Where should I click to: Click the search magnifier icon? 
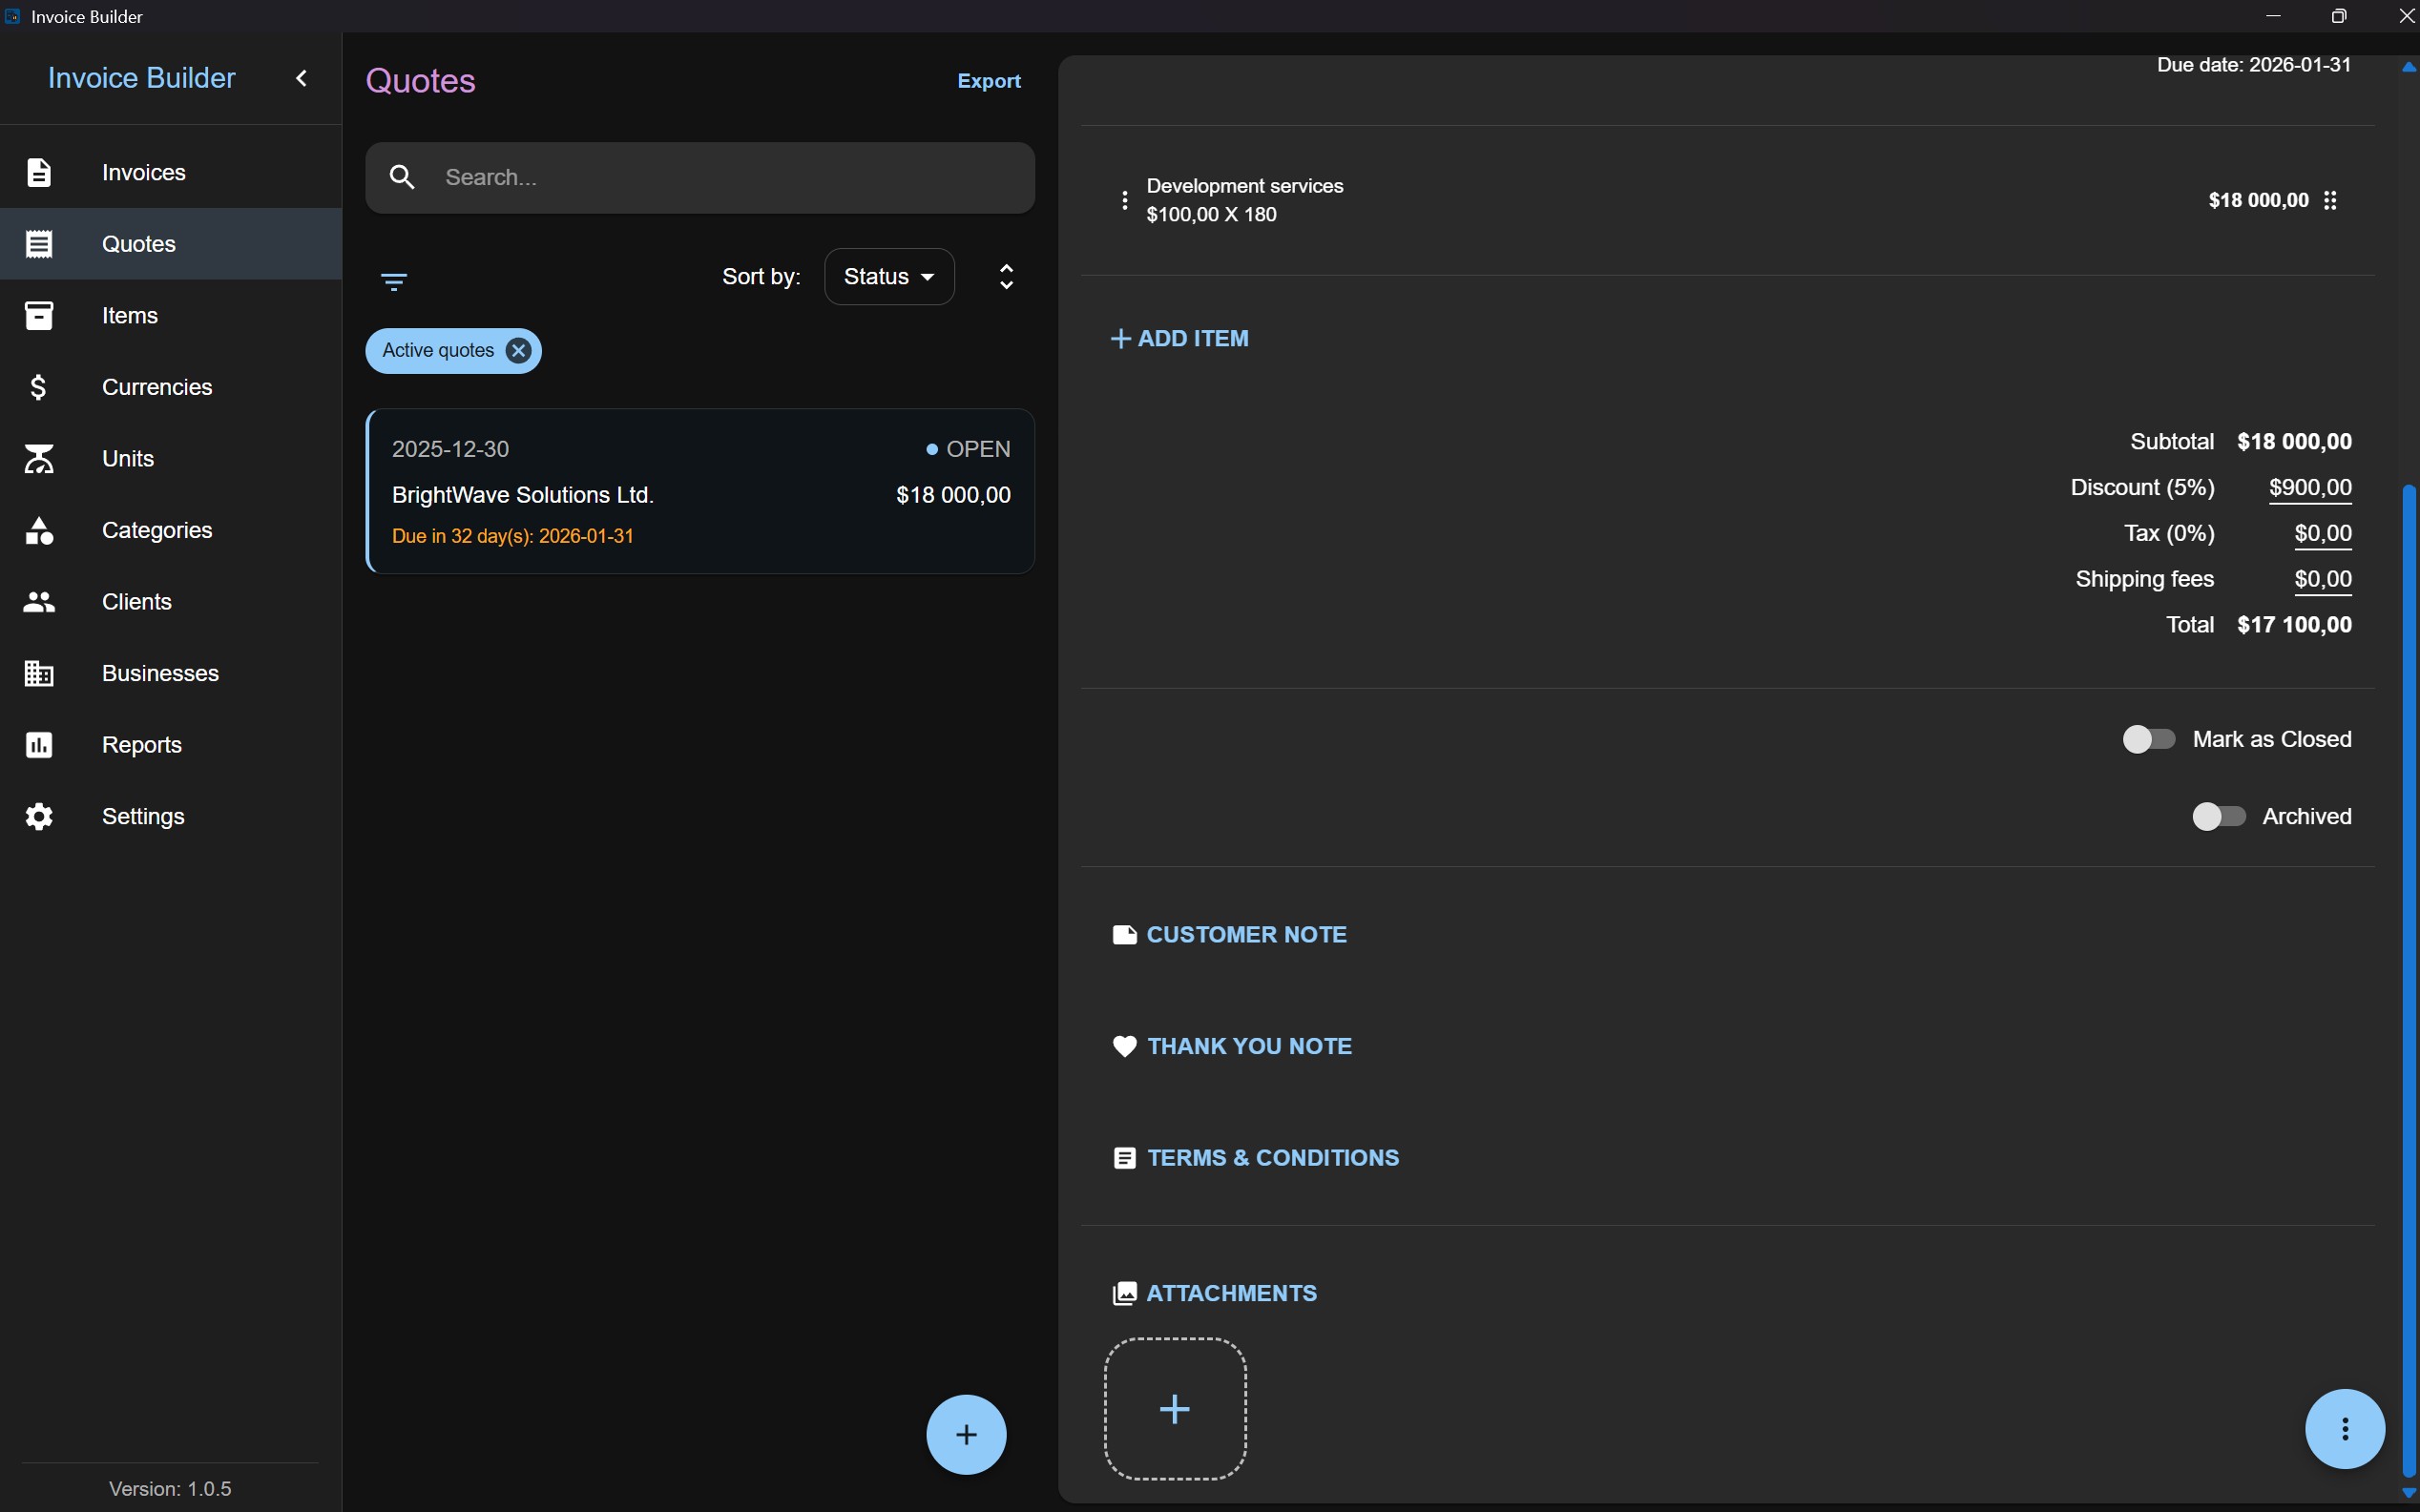(402, 177)
